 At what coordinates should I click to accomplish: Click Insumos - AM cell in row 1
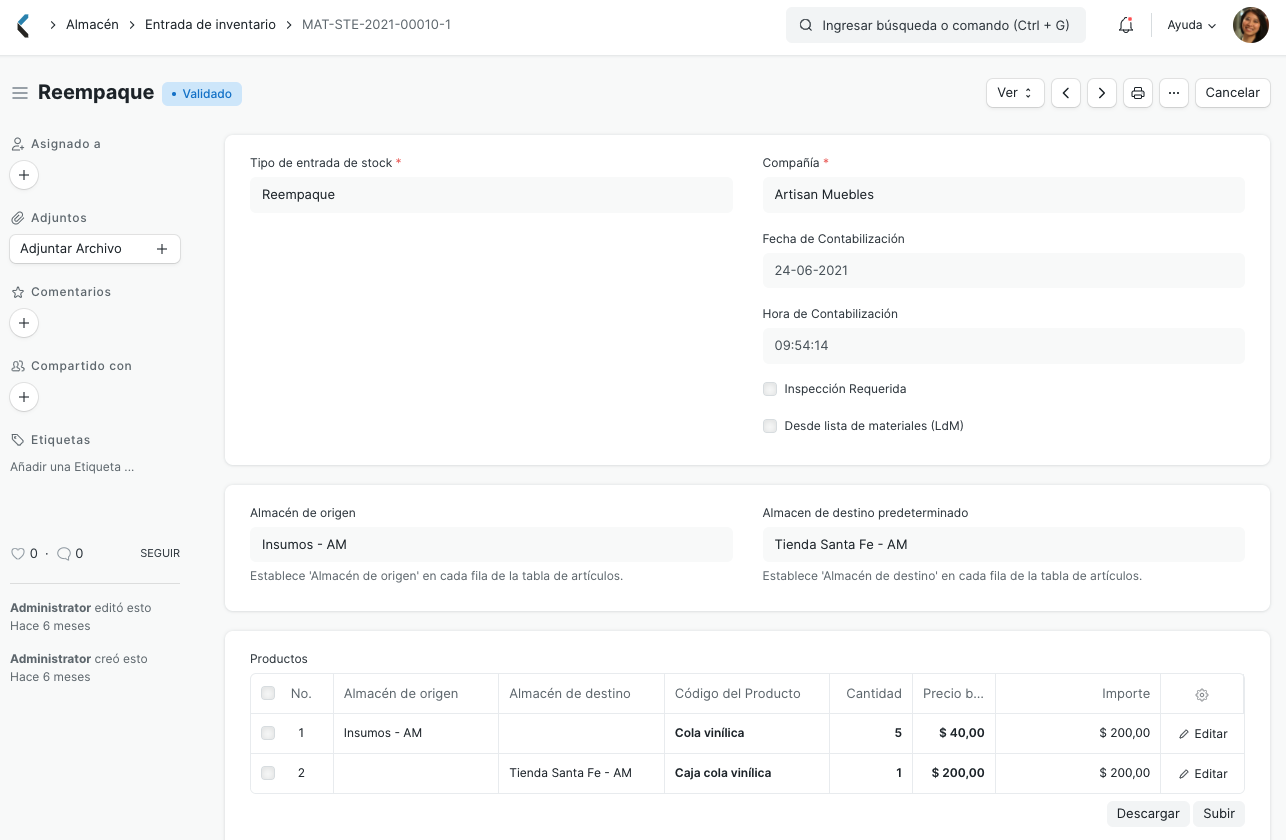click(x=416, y=733)
